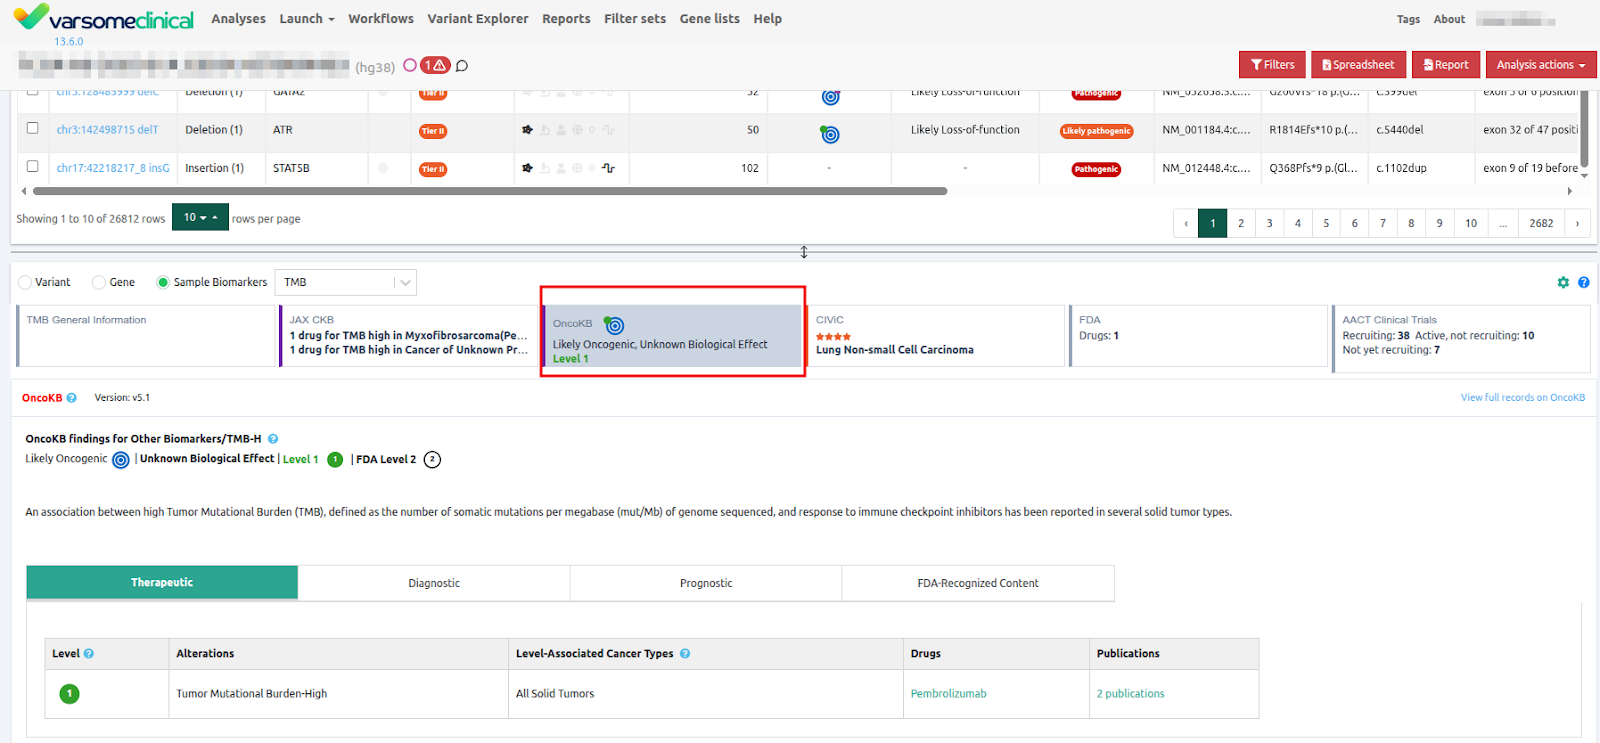This screenshot has height=743, width=1600.
Task: Click OncoKB help question mark icon
Action: click(x=71, y=398)
